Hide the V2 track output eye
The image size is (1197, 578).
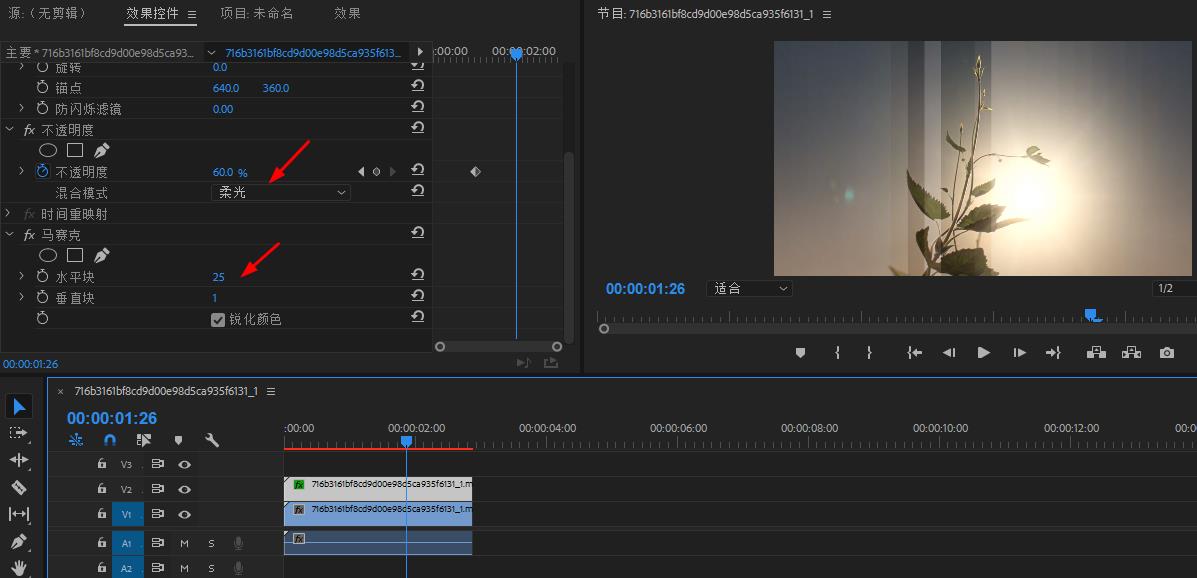click(x=184, y=489)
